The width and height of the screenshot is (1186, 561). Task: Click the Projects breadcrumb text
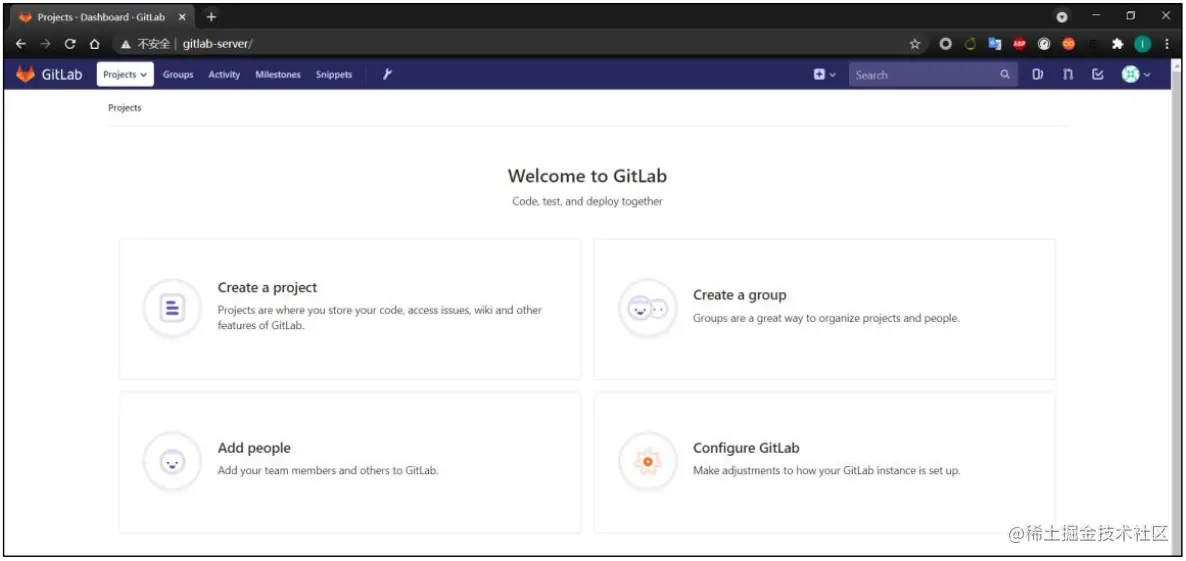click(125, 108)
